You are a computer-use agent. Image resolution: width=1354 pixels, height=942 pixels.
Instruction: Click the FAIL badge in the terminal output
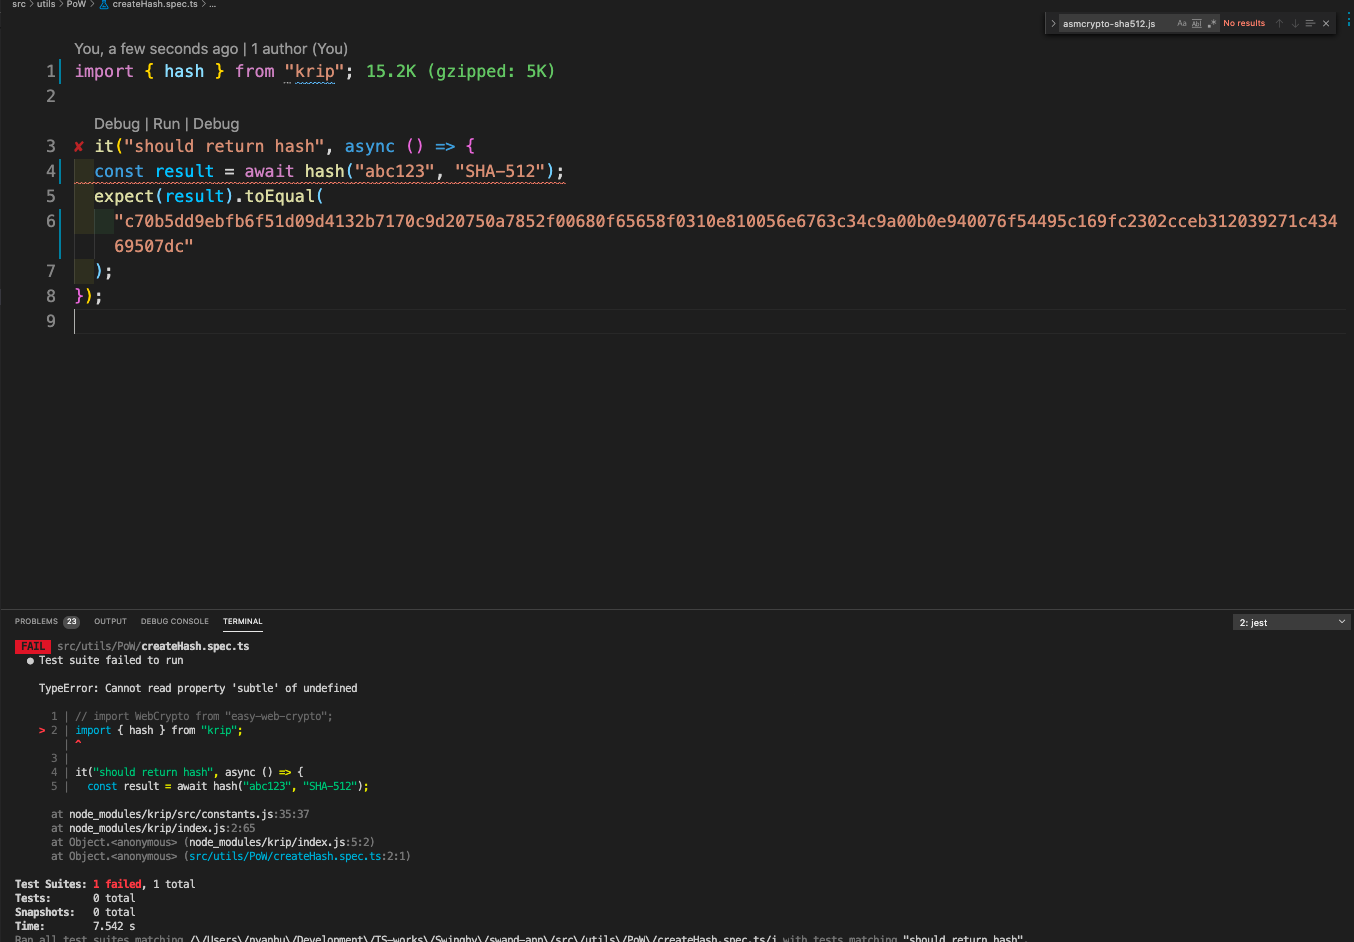click(32, 646)
